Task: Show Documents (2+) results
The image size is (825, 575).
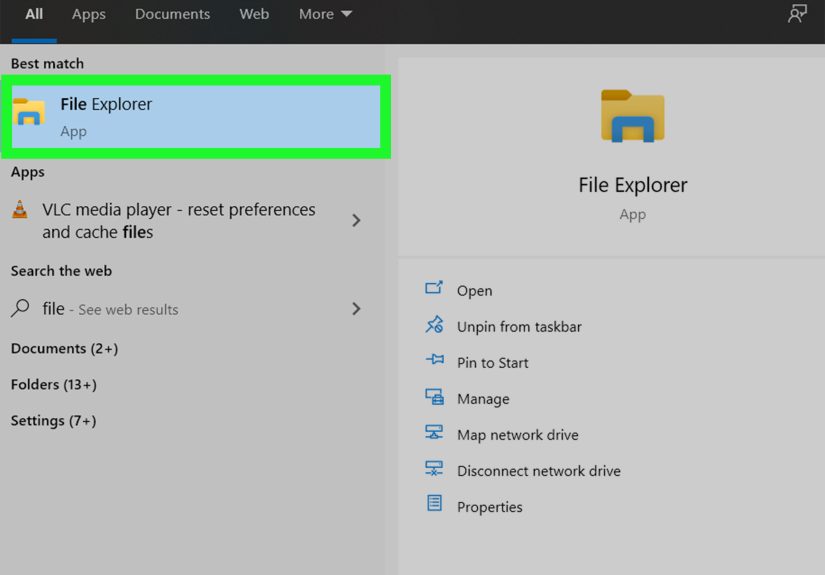Action: [x=65, y=348]
